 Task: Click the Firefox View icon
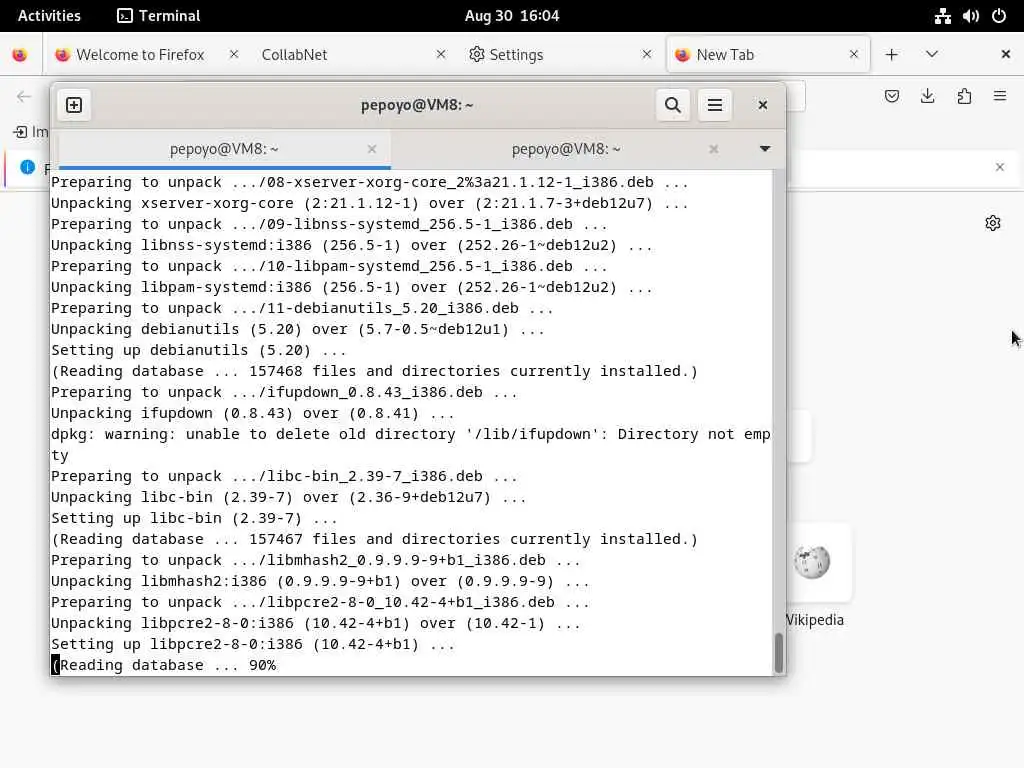[20, 55]
